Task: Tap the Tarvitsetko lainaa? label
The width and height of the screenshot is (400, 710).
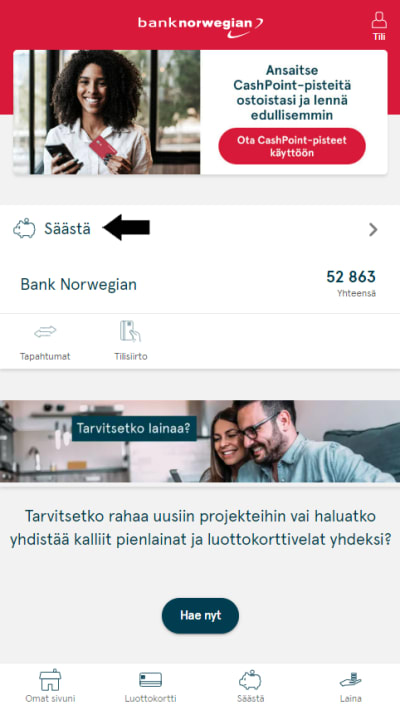Action: click(x=134, y=428)
